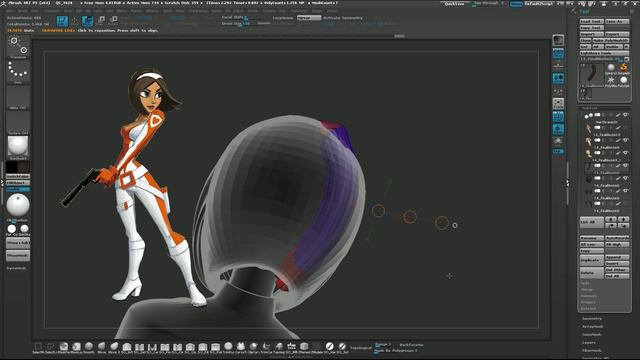The height and width of the screenshot is (360, 640).
Task: Click the Load Tool button
Action: [592, 21]
